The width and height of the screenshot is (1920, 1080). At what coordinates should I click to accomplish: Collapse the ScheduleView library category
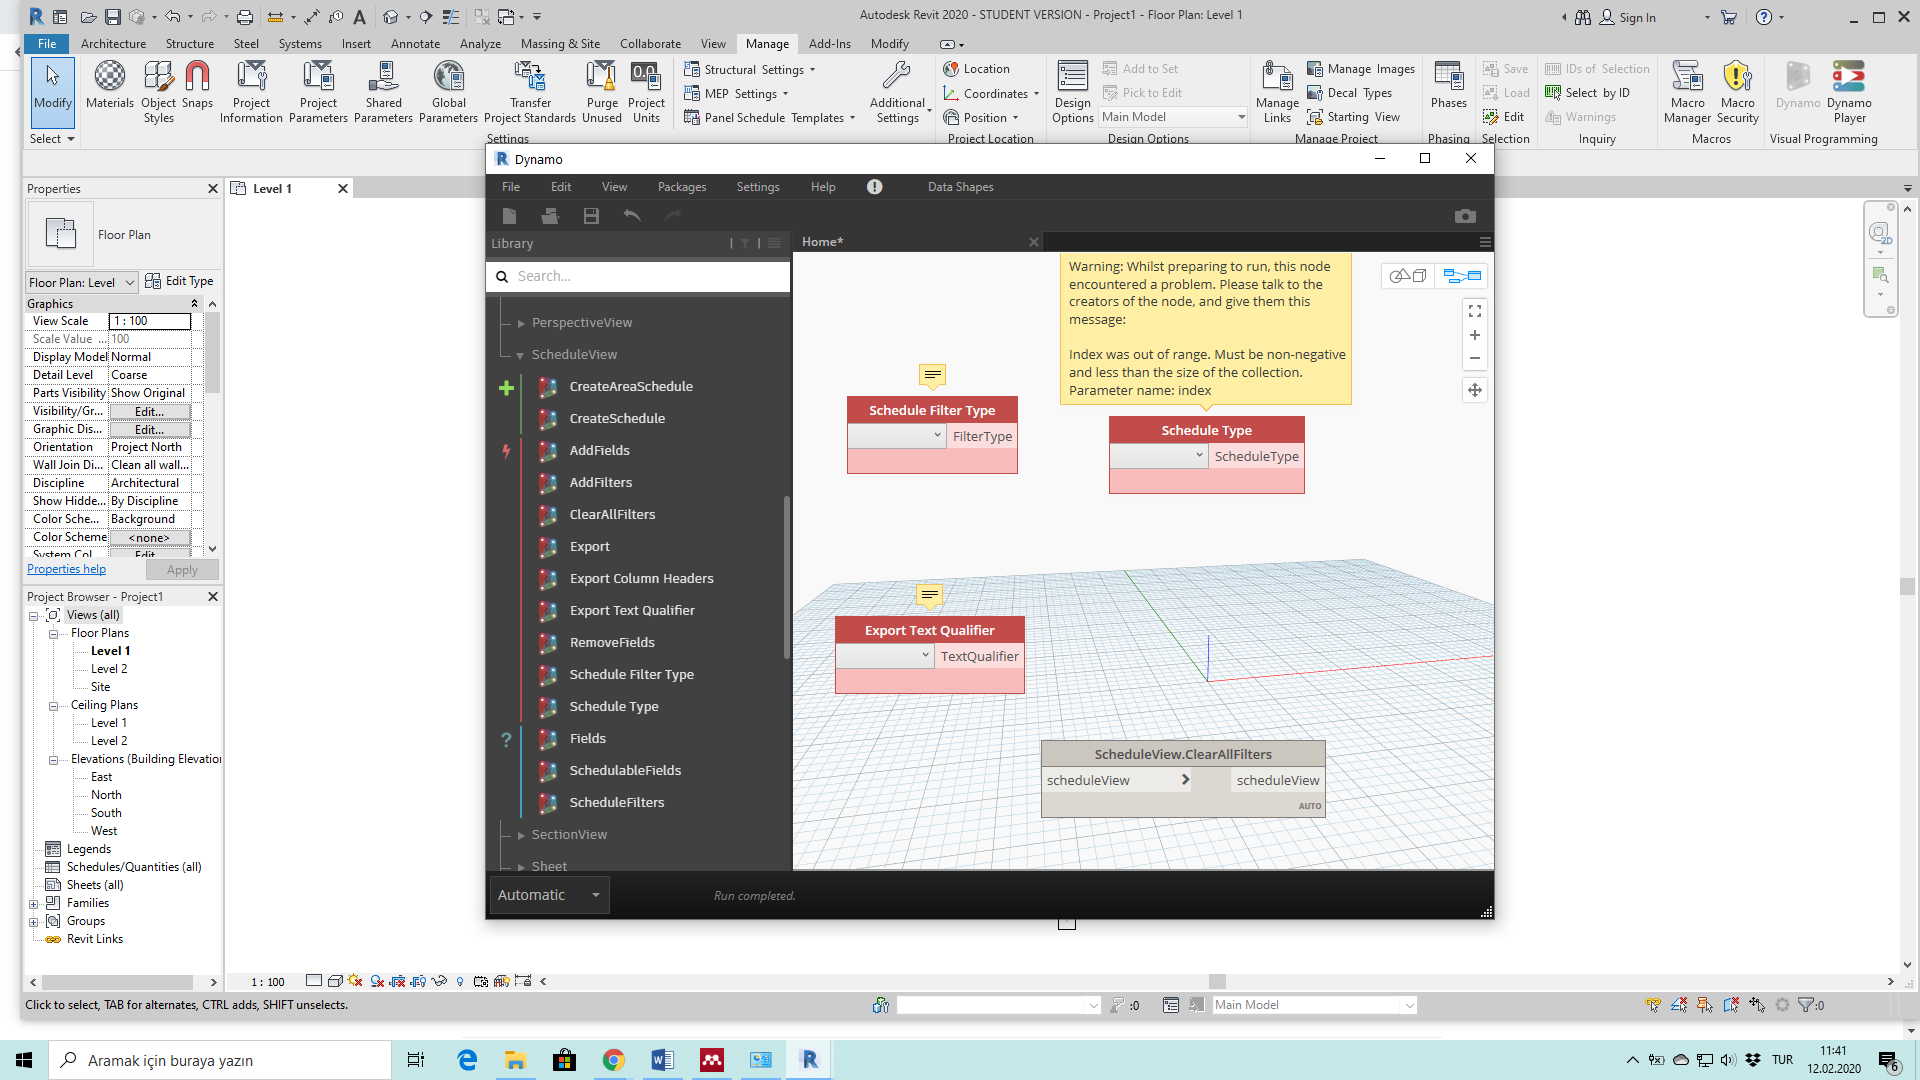click(520, 355)
